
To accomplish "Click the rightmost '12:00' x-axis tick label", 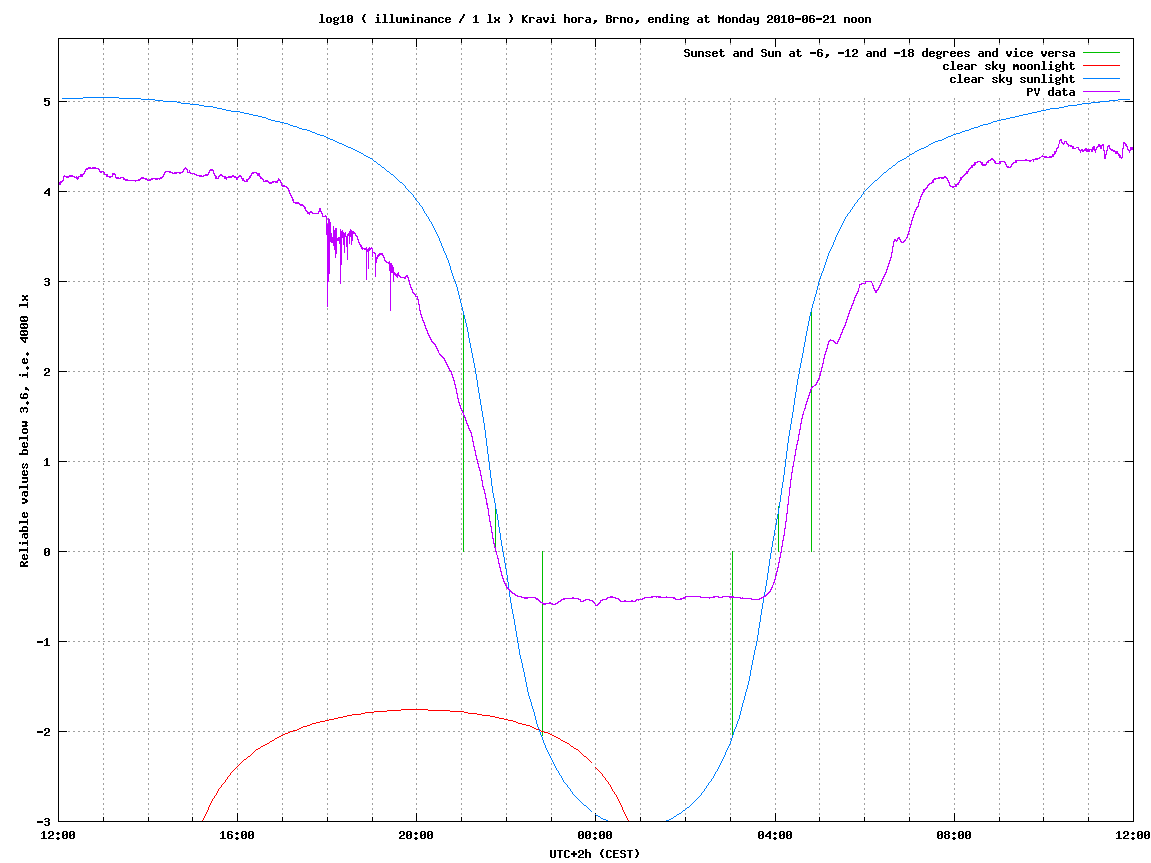I will pyautogui.click(x=1133, y=835).
